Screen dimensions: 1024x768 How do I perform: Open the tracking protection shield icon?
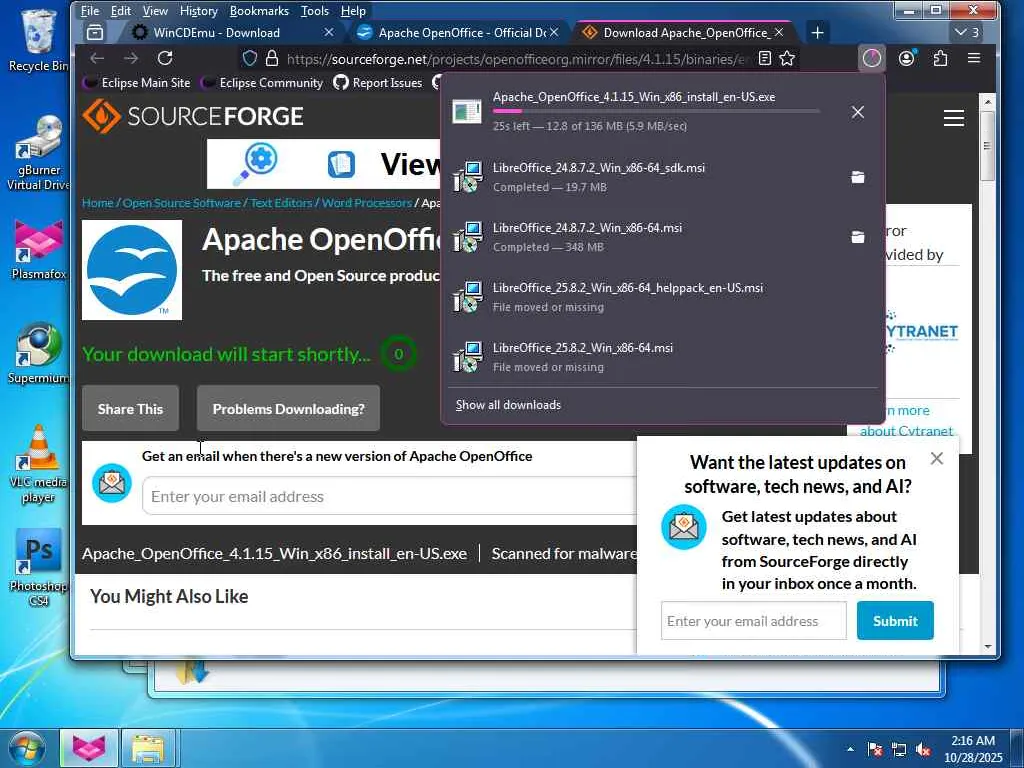(x=249, y=59)
